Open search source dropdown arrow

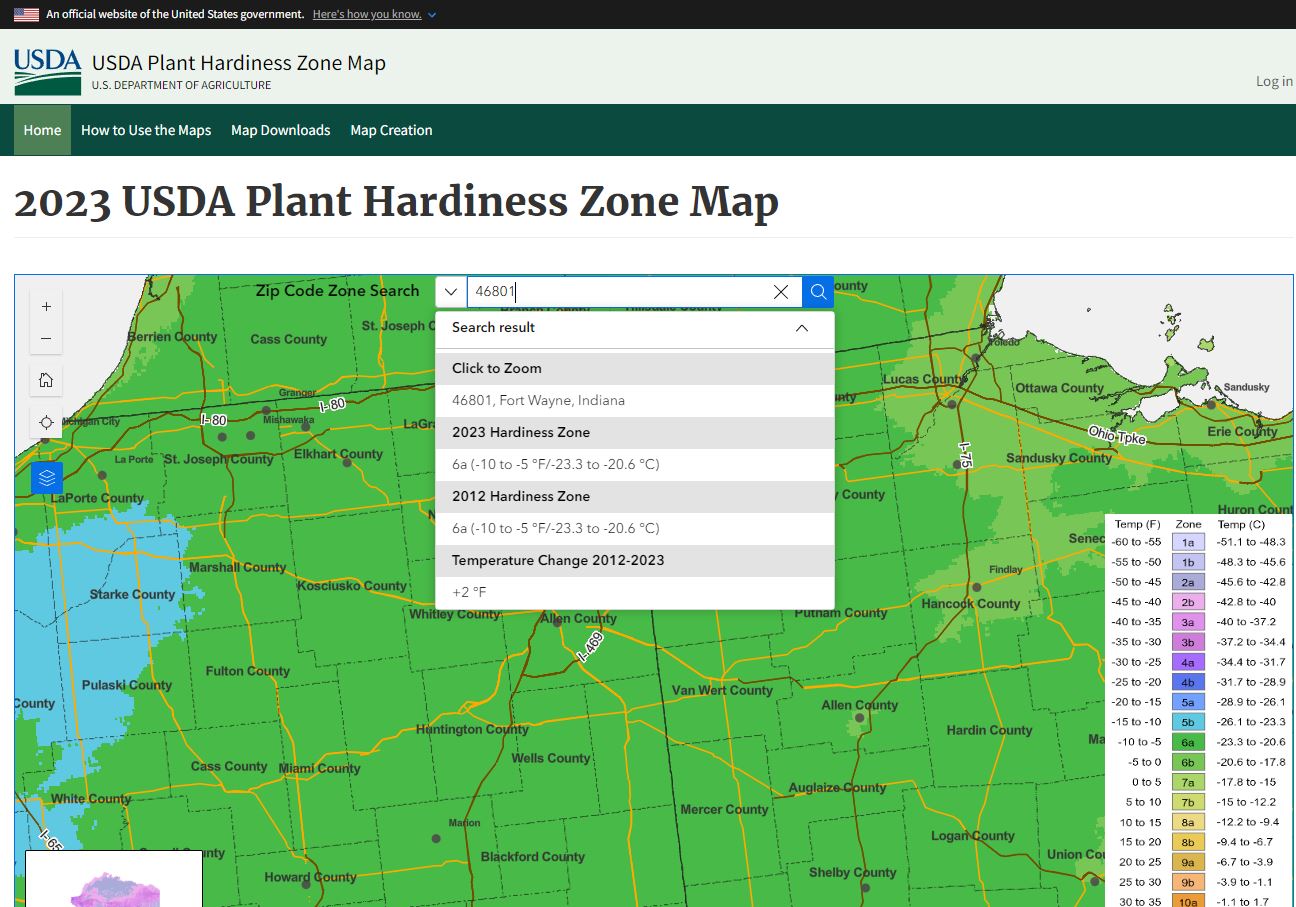coord(451,292)
